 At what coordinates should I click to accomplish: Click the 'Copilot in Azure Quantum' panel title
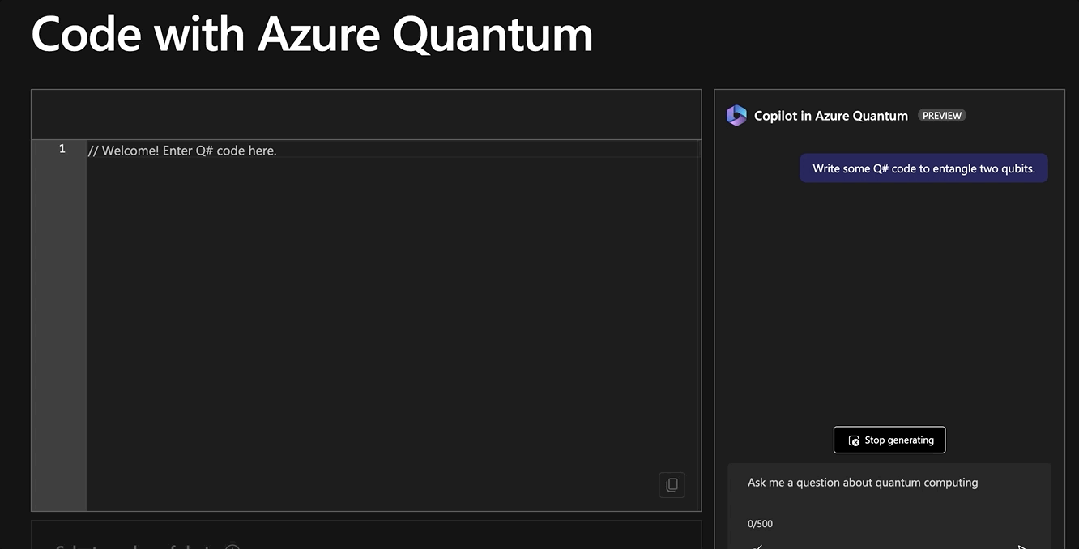pyautogui.click(x=831, y=116)
